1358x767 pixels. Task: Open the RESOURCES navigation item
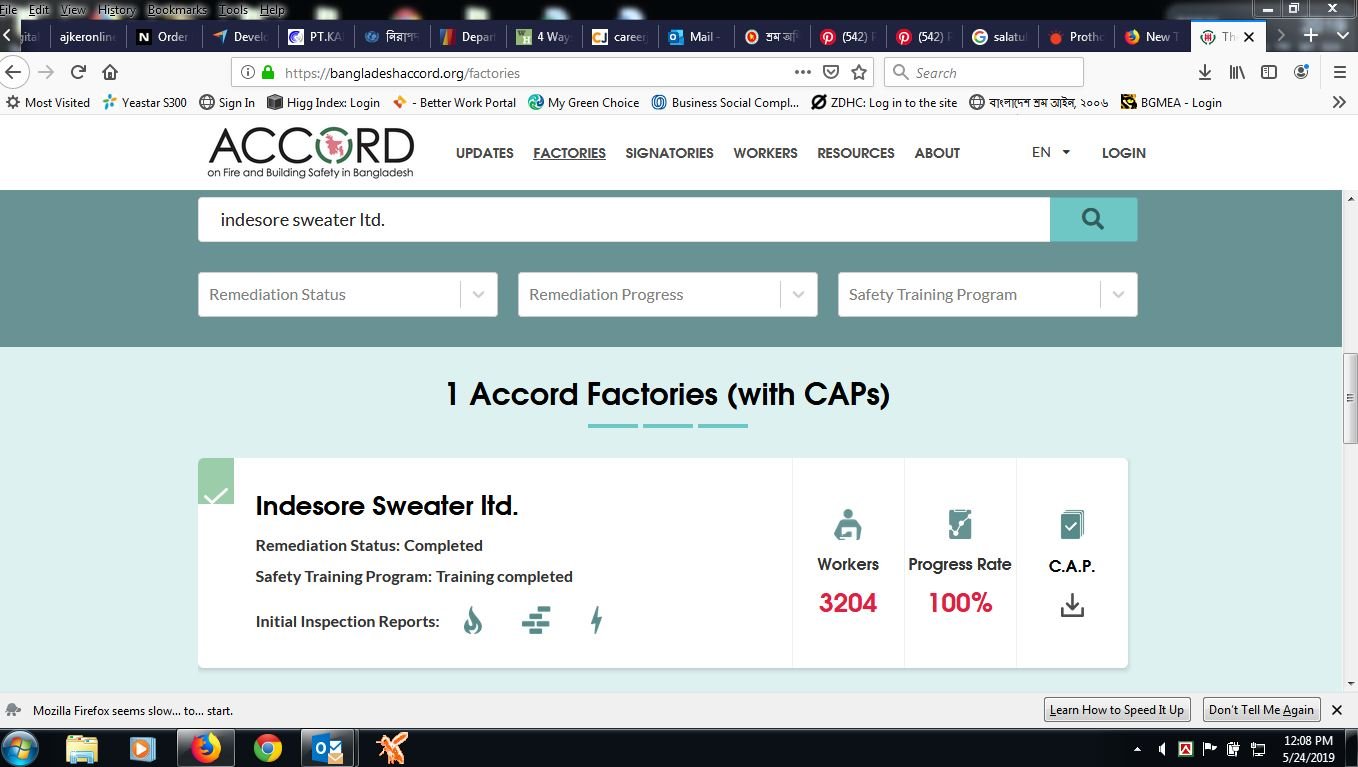(x=856, y=153)
